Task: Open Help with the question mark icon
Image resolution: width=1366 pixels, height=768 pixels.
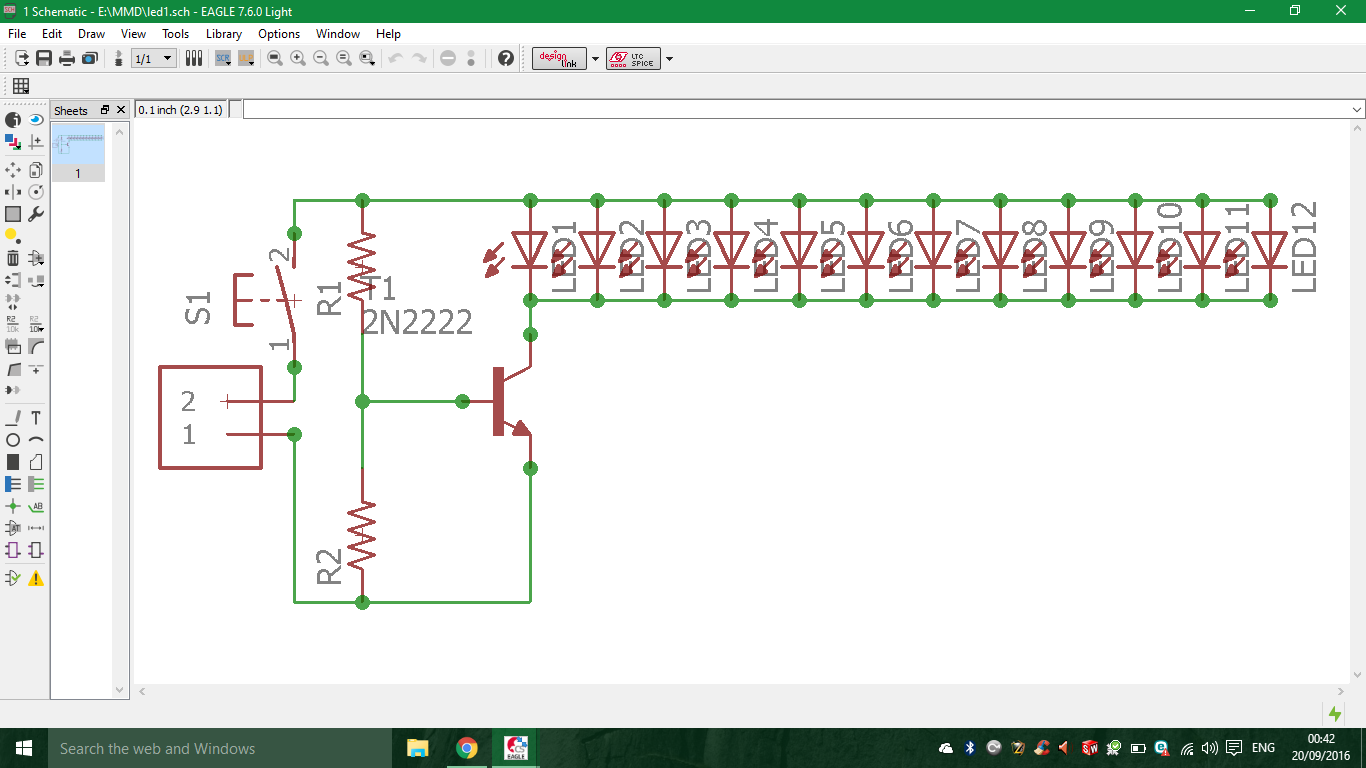Action: (x=506, y=58)
